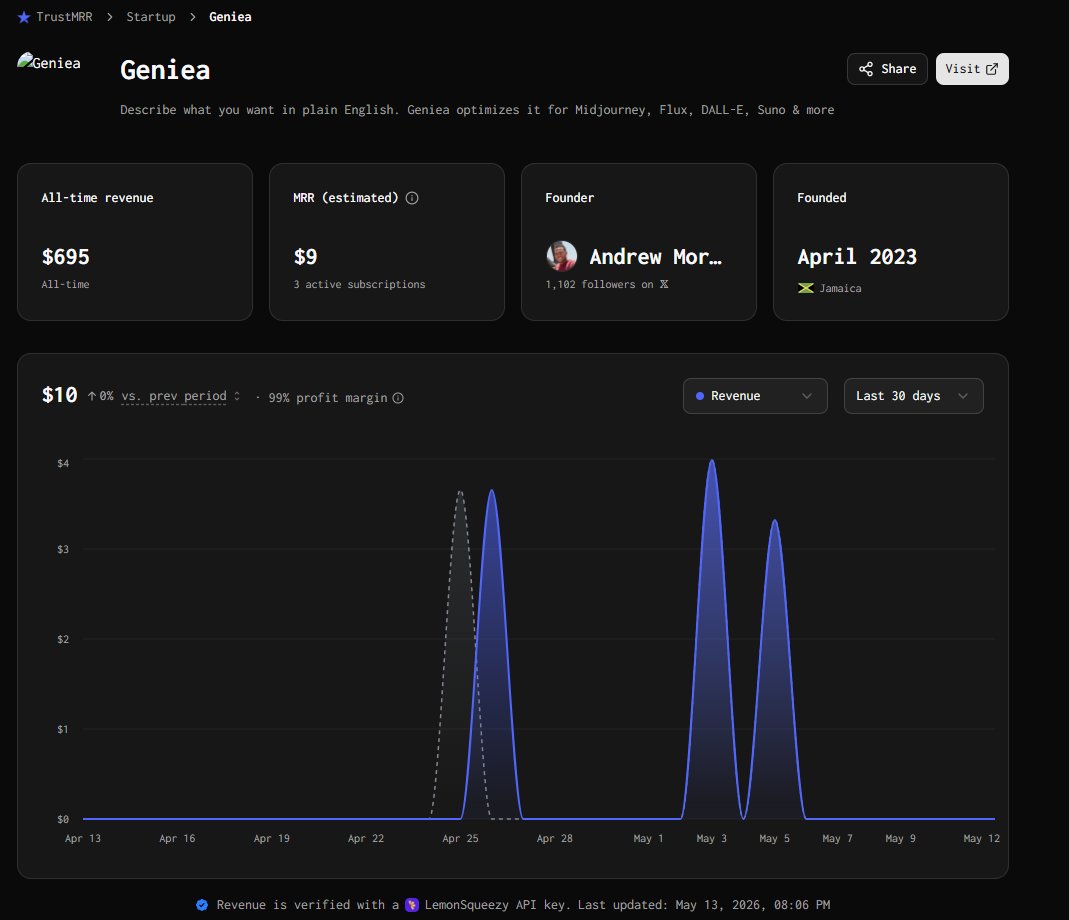Click the Jamaica country label

point(840,288)
